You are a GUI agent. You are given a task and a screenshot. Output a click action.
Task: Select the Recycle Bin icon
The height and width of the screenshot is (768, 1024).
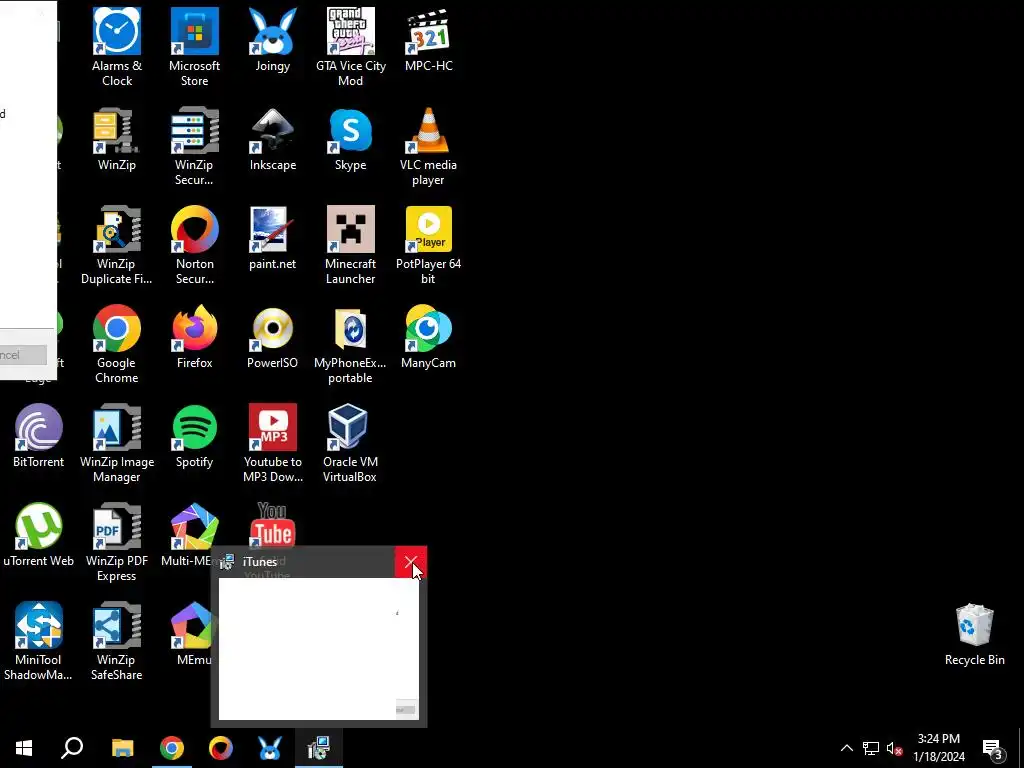coord(974,635)
